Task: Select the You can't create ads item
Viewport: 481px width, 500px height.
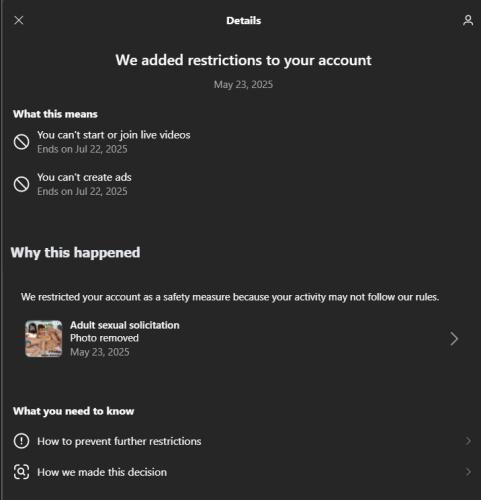Action: click(84, 177)
